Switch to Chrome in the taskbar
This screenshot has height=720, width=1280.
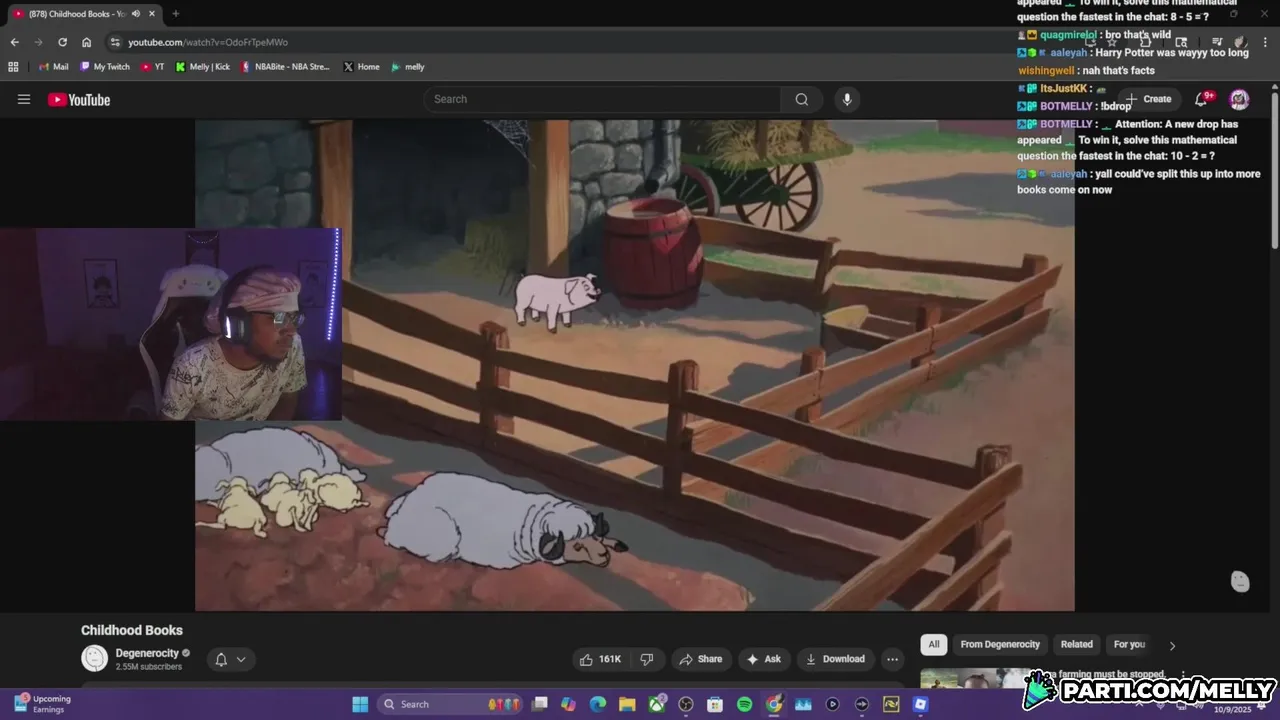[774, 704]
